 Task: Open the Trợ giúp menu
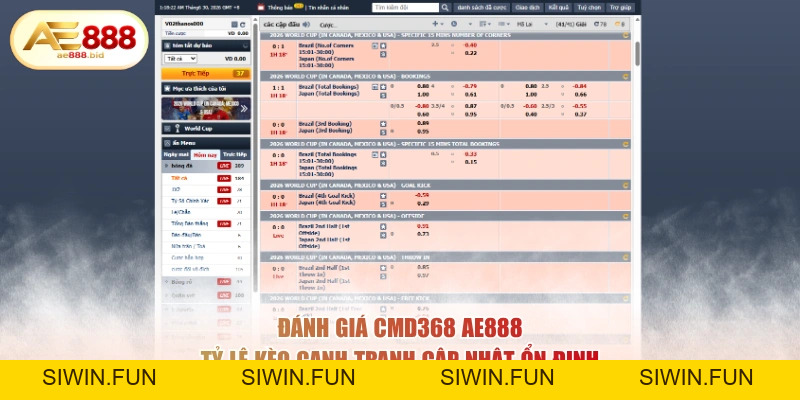[x=620, y=8]
